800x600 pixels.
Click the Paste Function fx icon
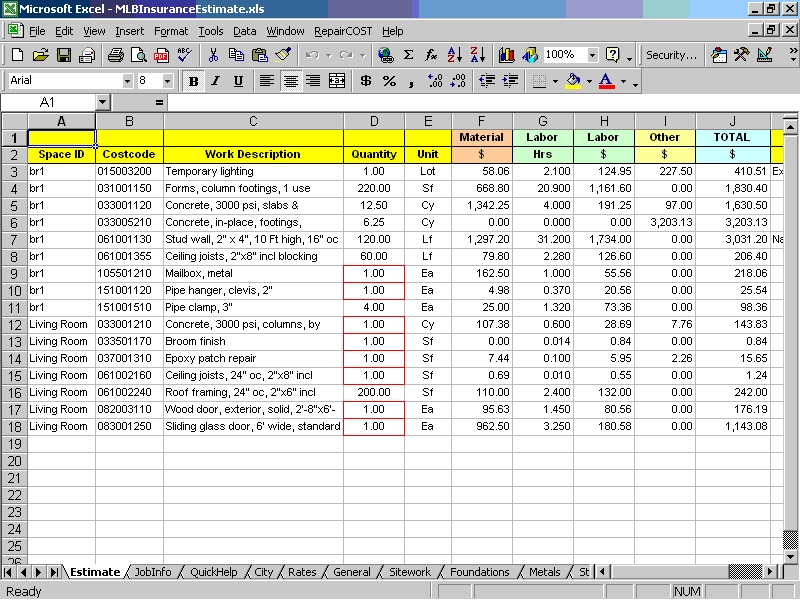point(430,54)
